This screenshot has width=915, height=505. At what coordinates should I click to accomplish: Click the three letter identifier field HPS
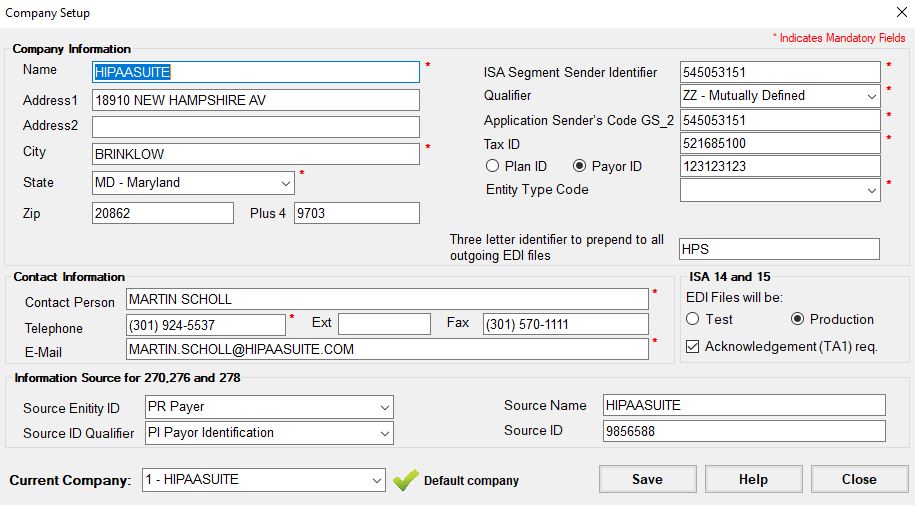click(x=779, y=249)
